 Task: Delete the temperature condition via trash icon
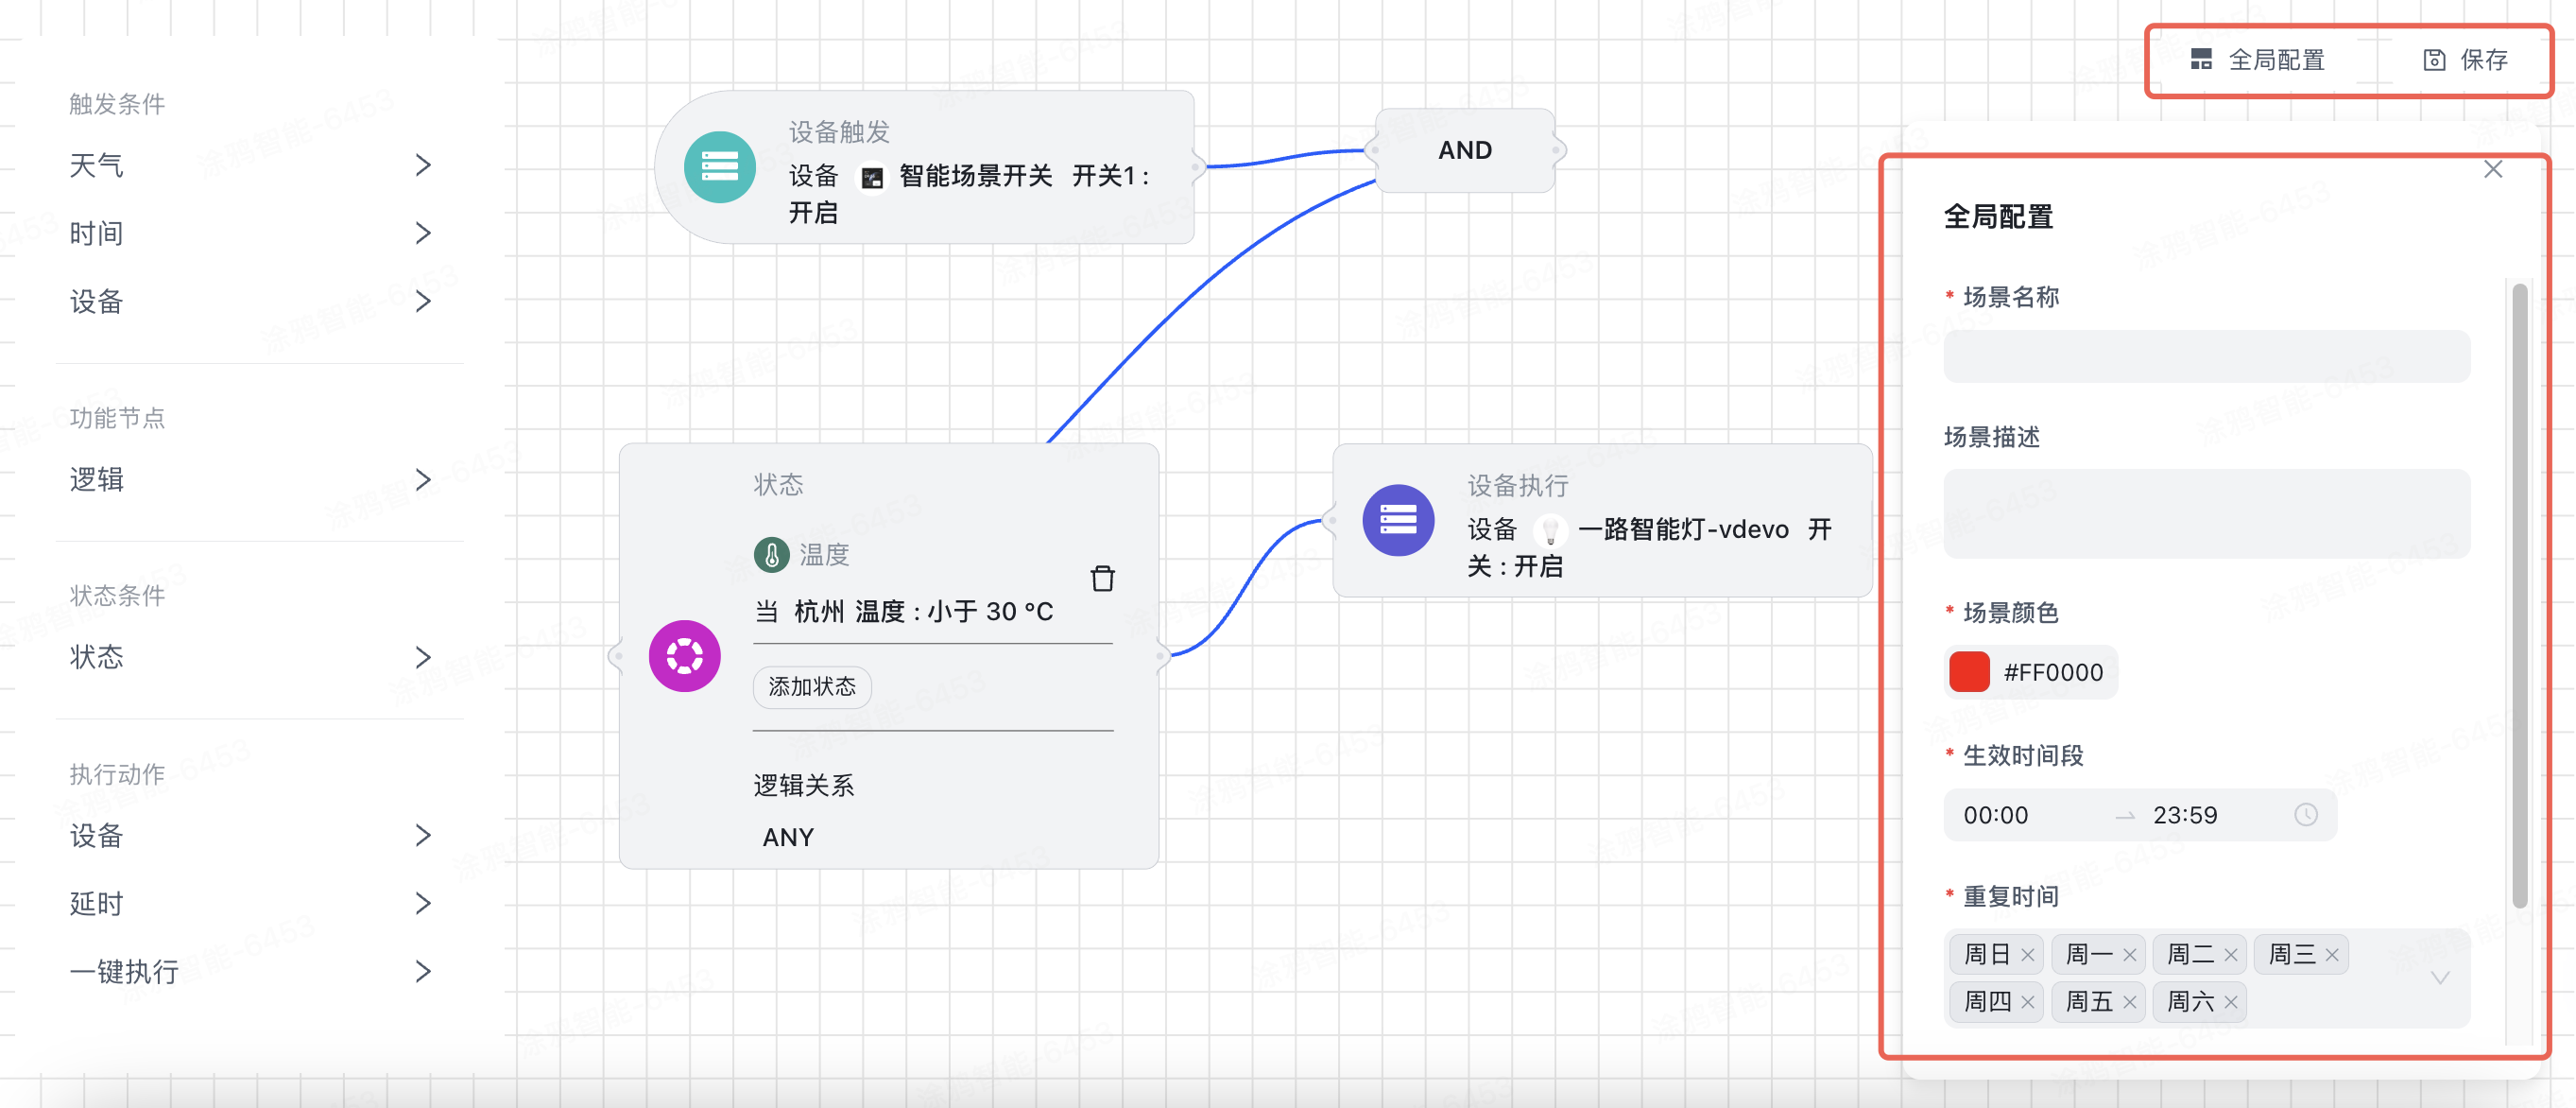[1102, 578]
